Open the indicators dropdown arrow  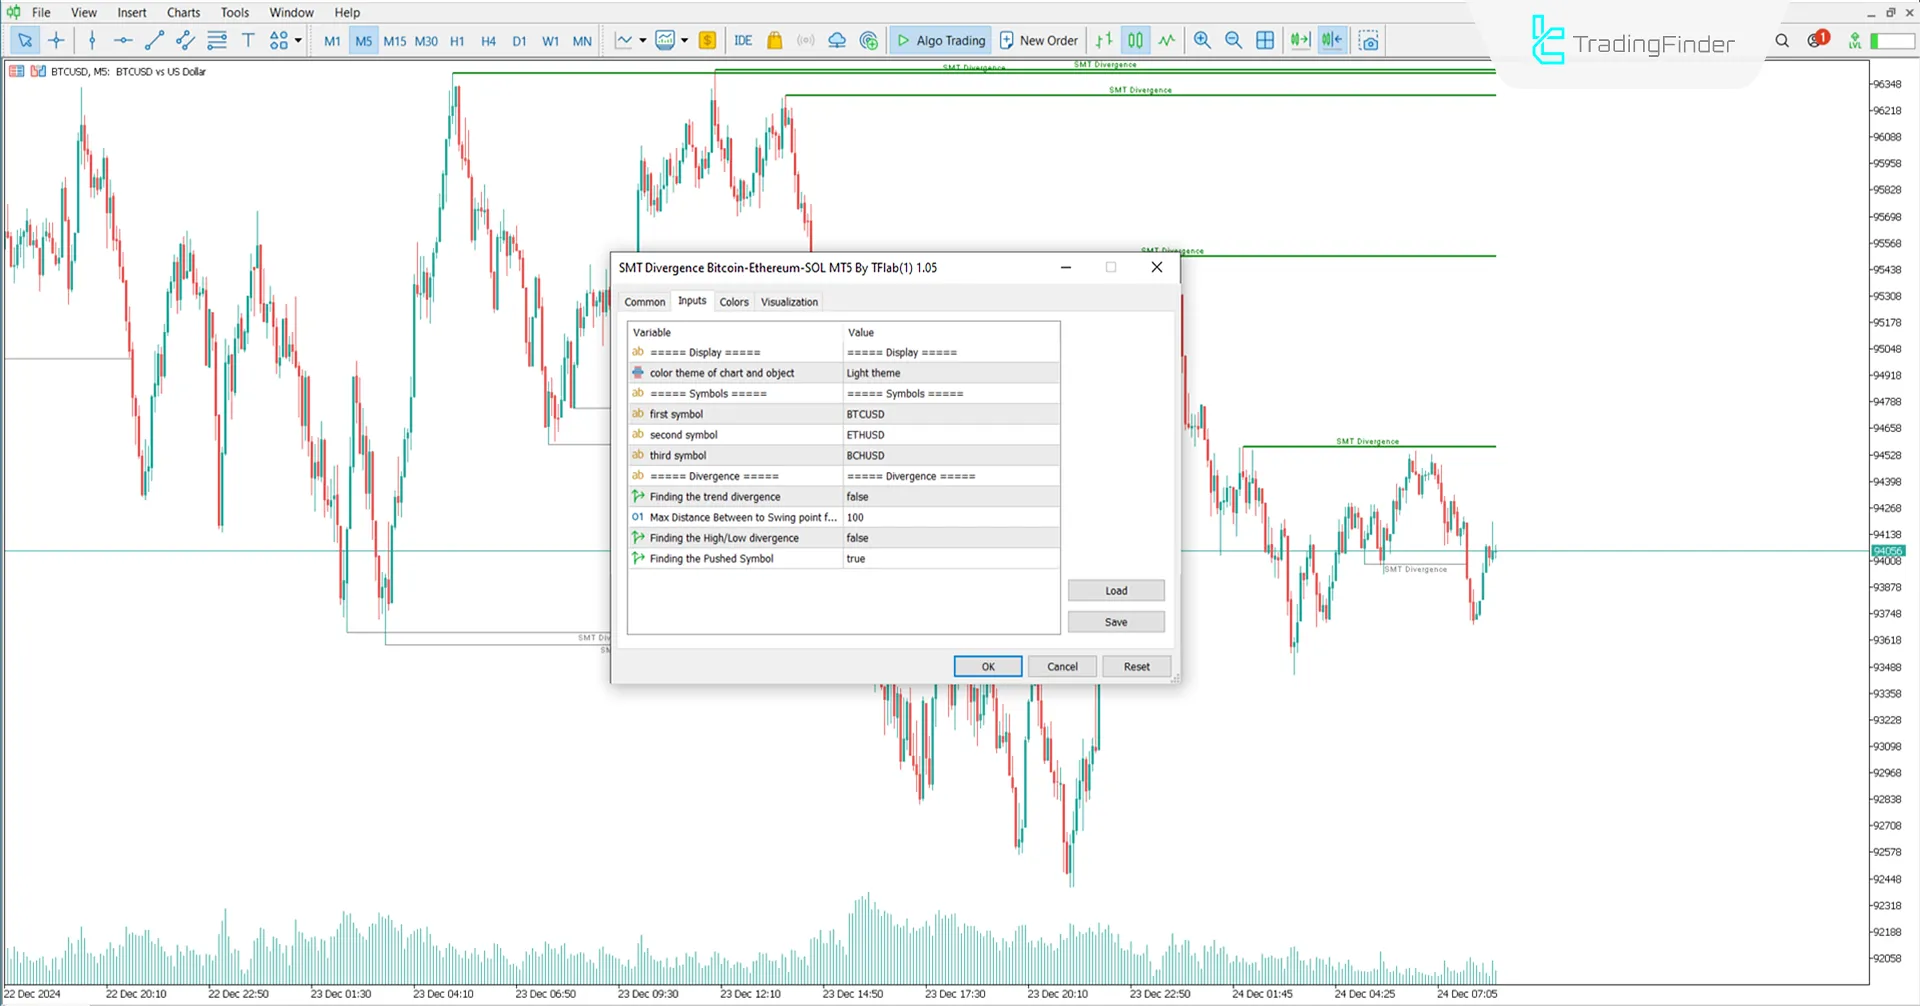click(x=686, y=40)
